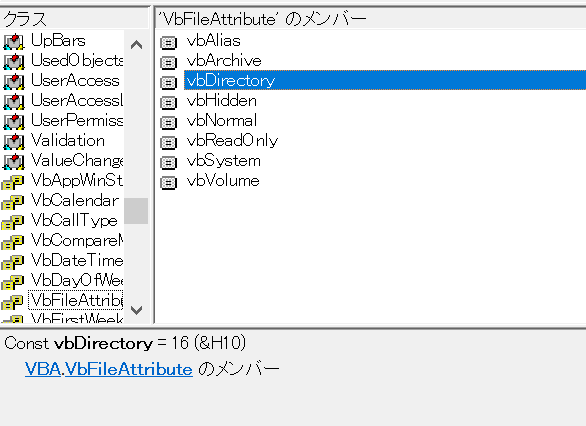
Task: Select vbNormal member
Action: (222, 121)
